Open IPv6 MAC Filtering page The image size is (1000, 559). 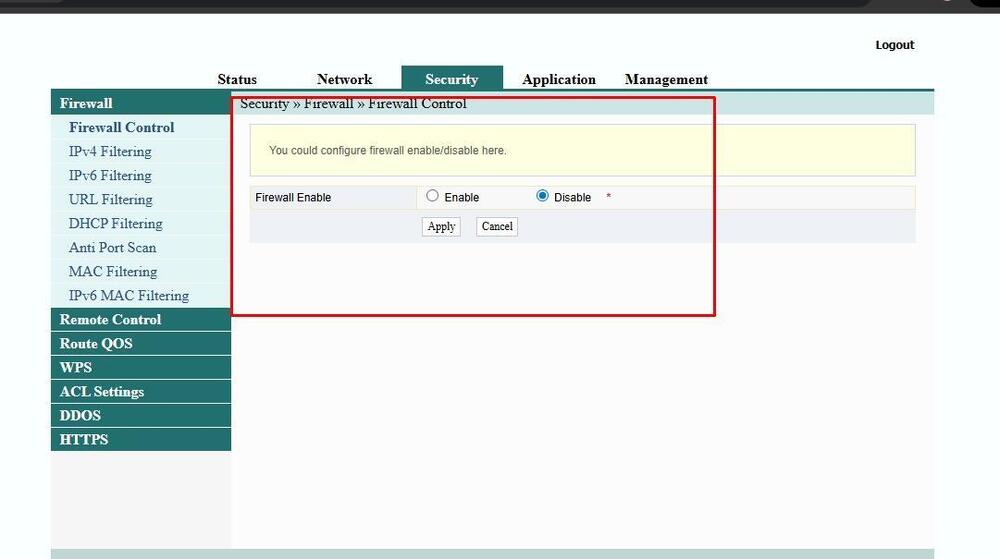tap(129, 296)
